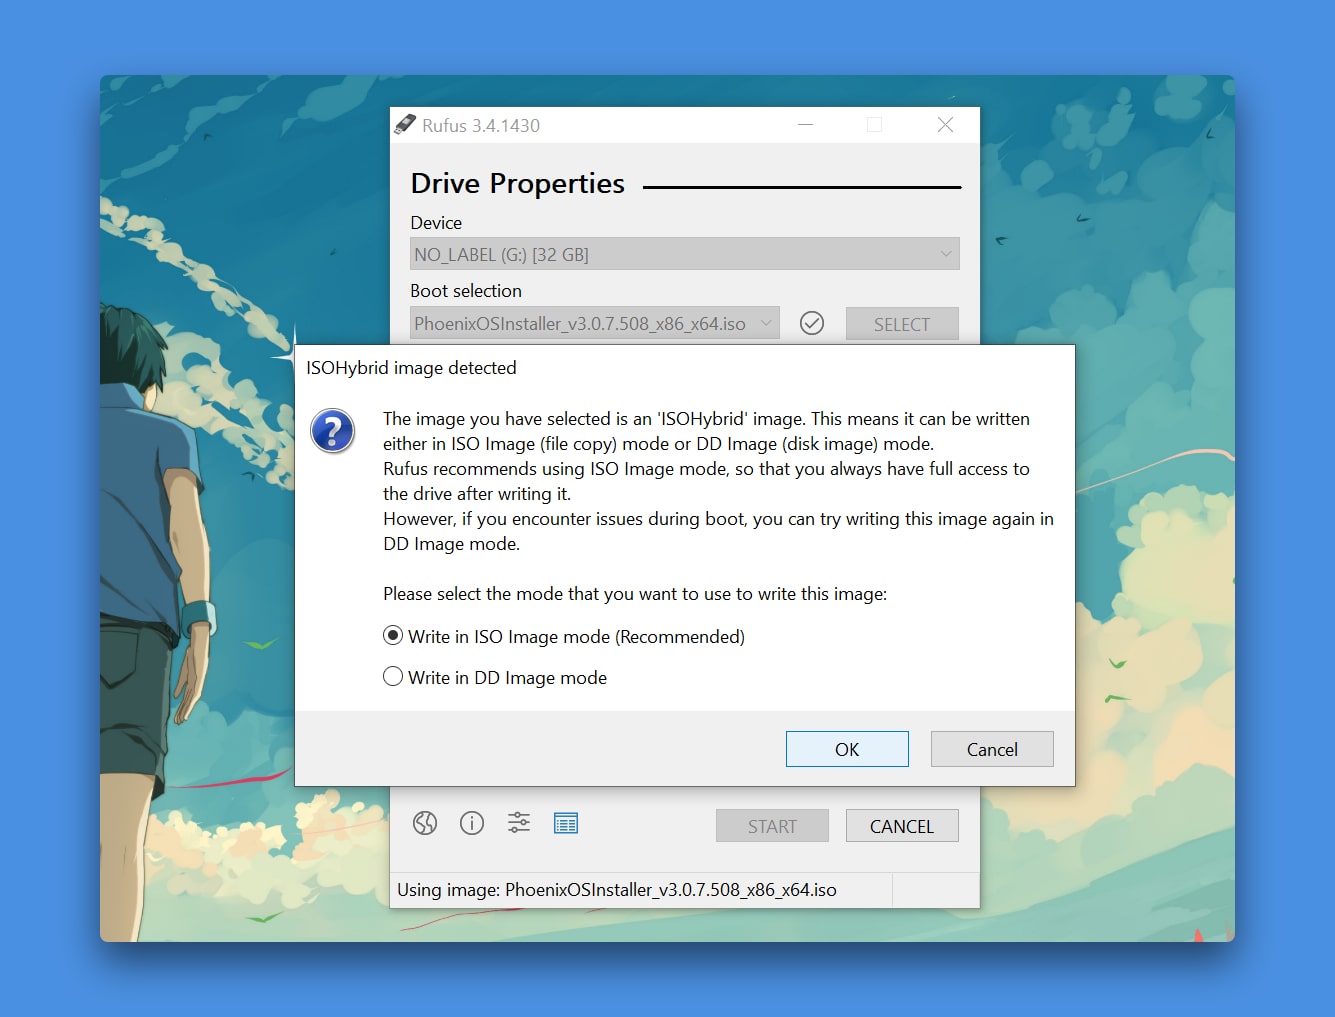Click the blue question mark dialog icon
The image size is (1335, 1017).
coord(333,431)
